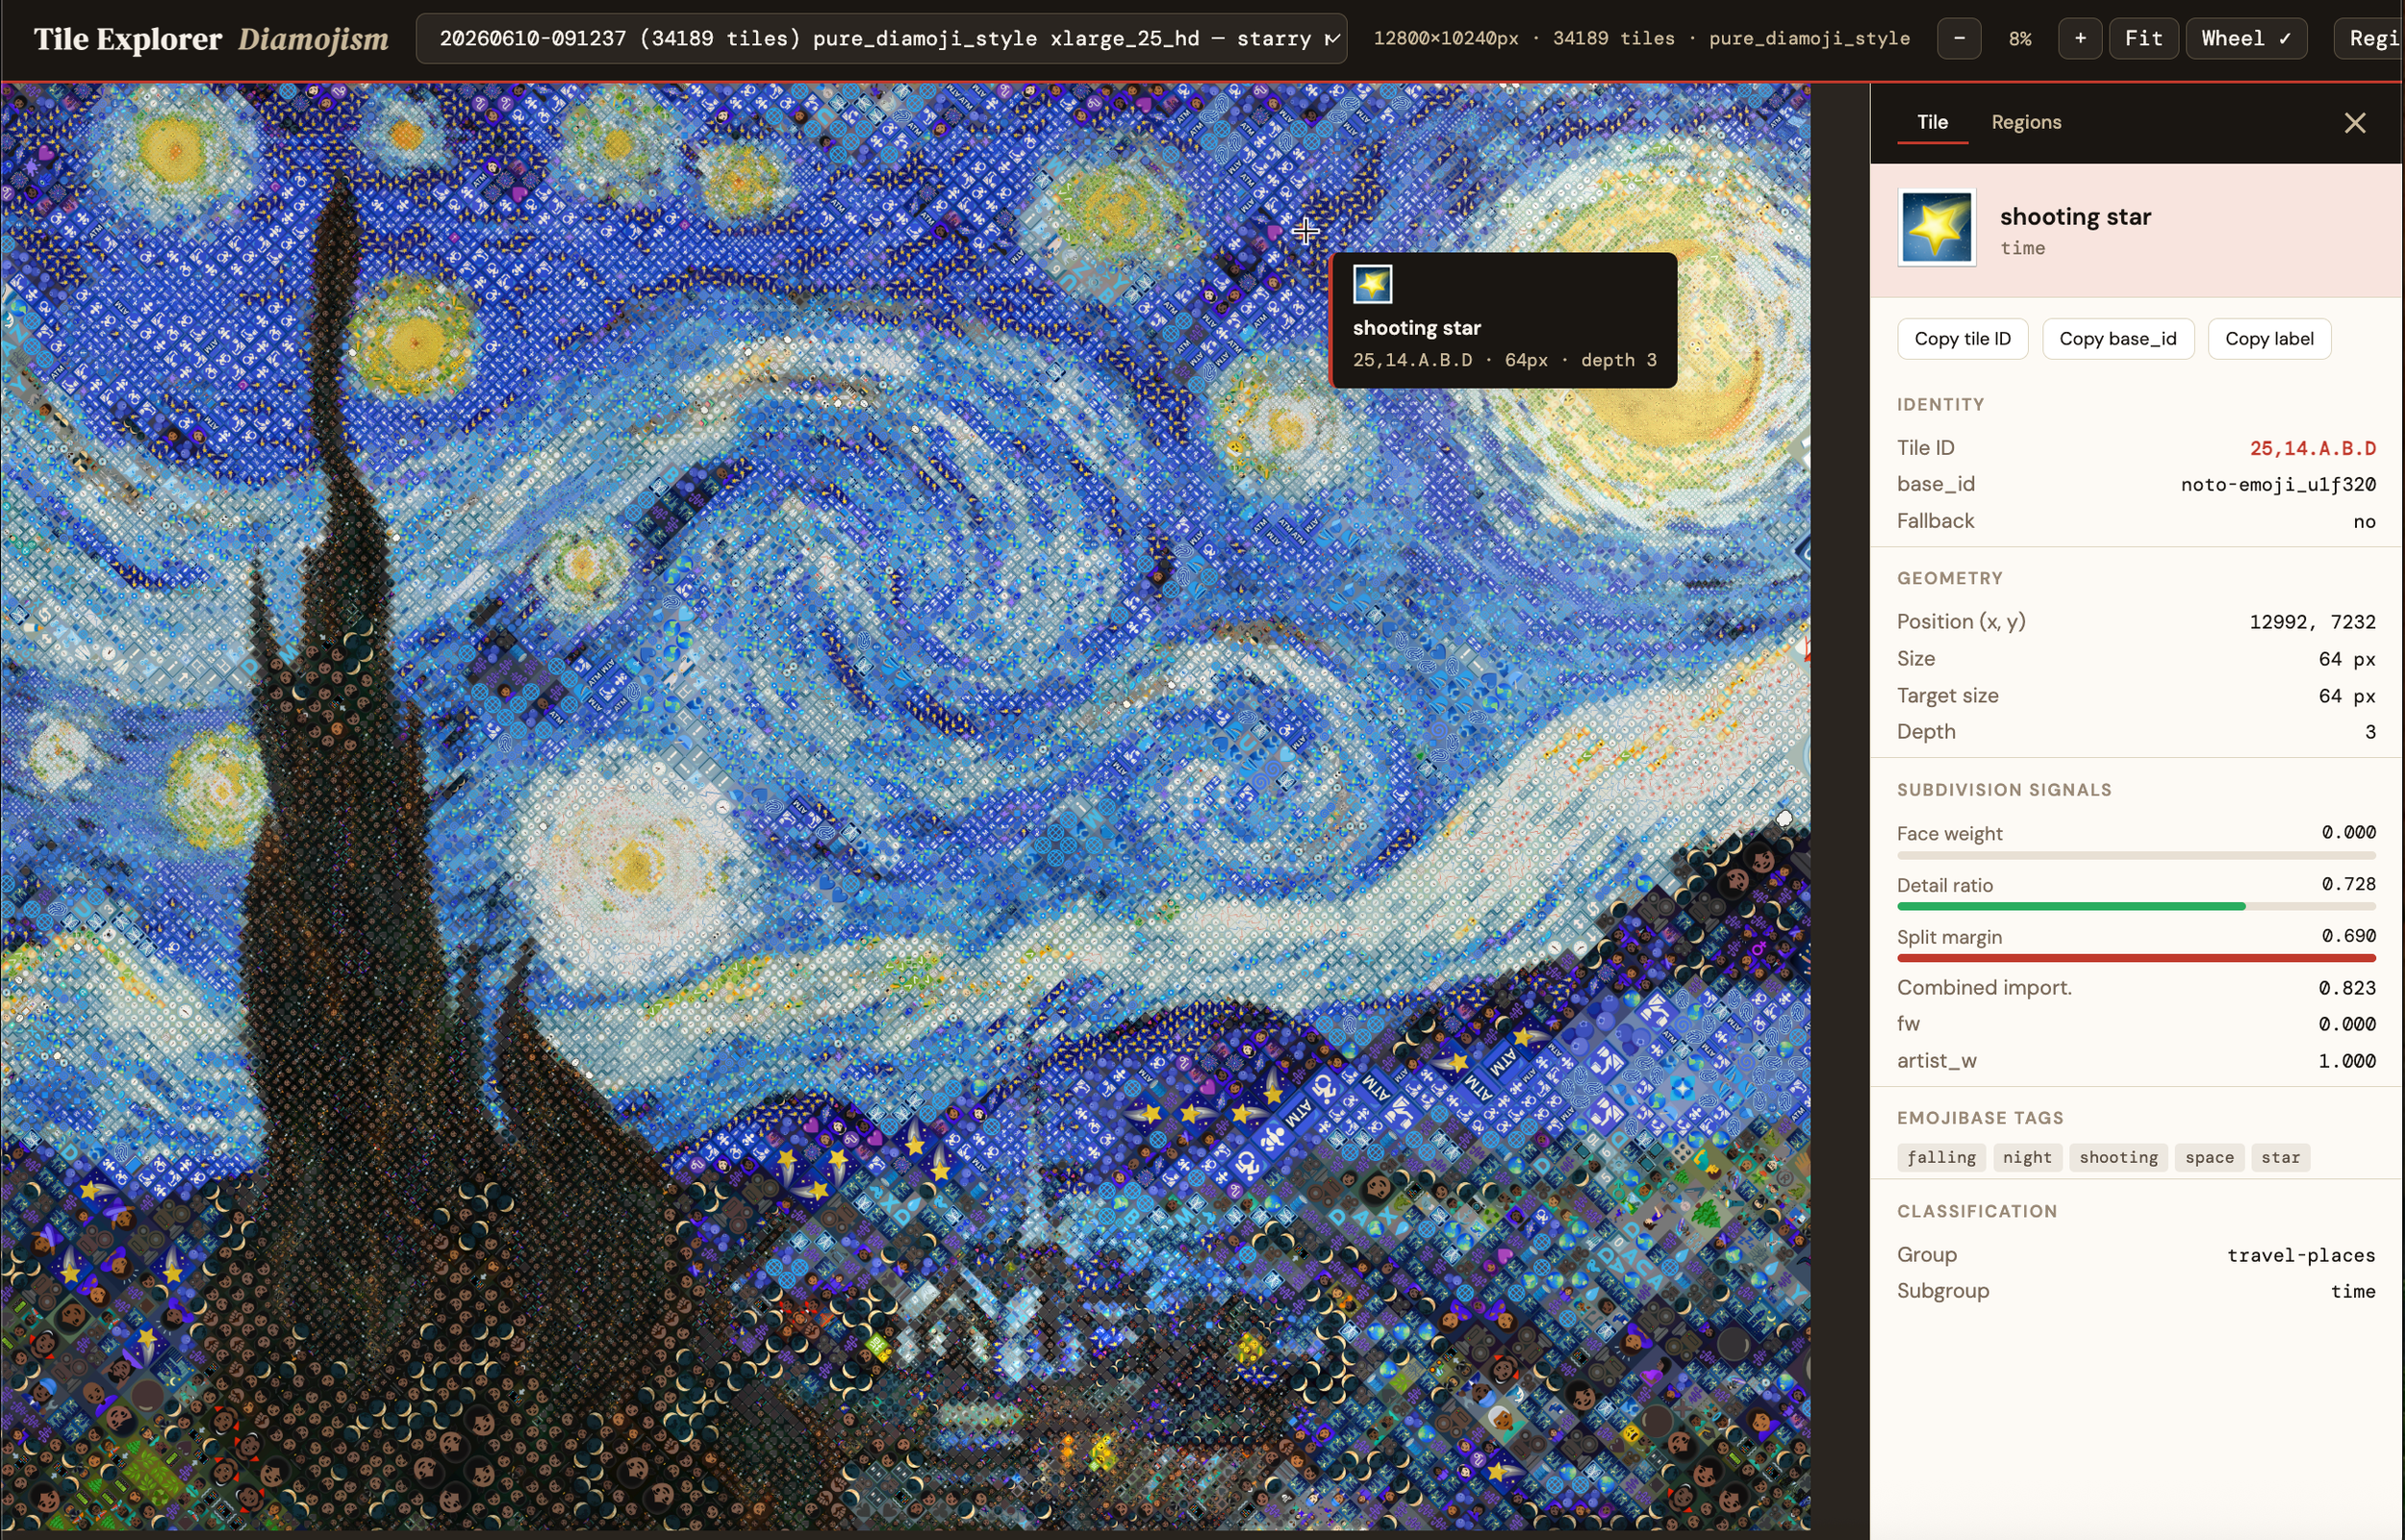Click the 'shooting' emojibase tag

pyautogui.click(x=2118, y=1157)
